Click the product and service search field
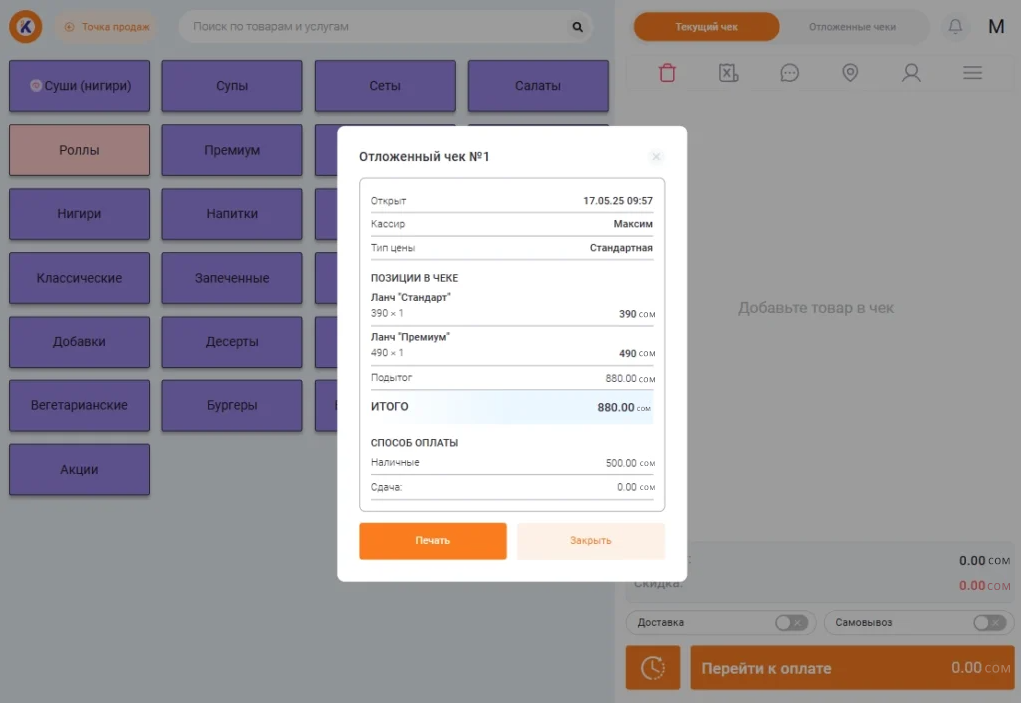The height and width of the screenshot is (703, 1021). pos(375,27)
